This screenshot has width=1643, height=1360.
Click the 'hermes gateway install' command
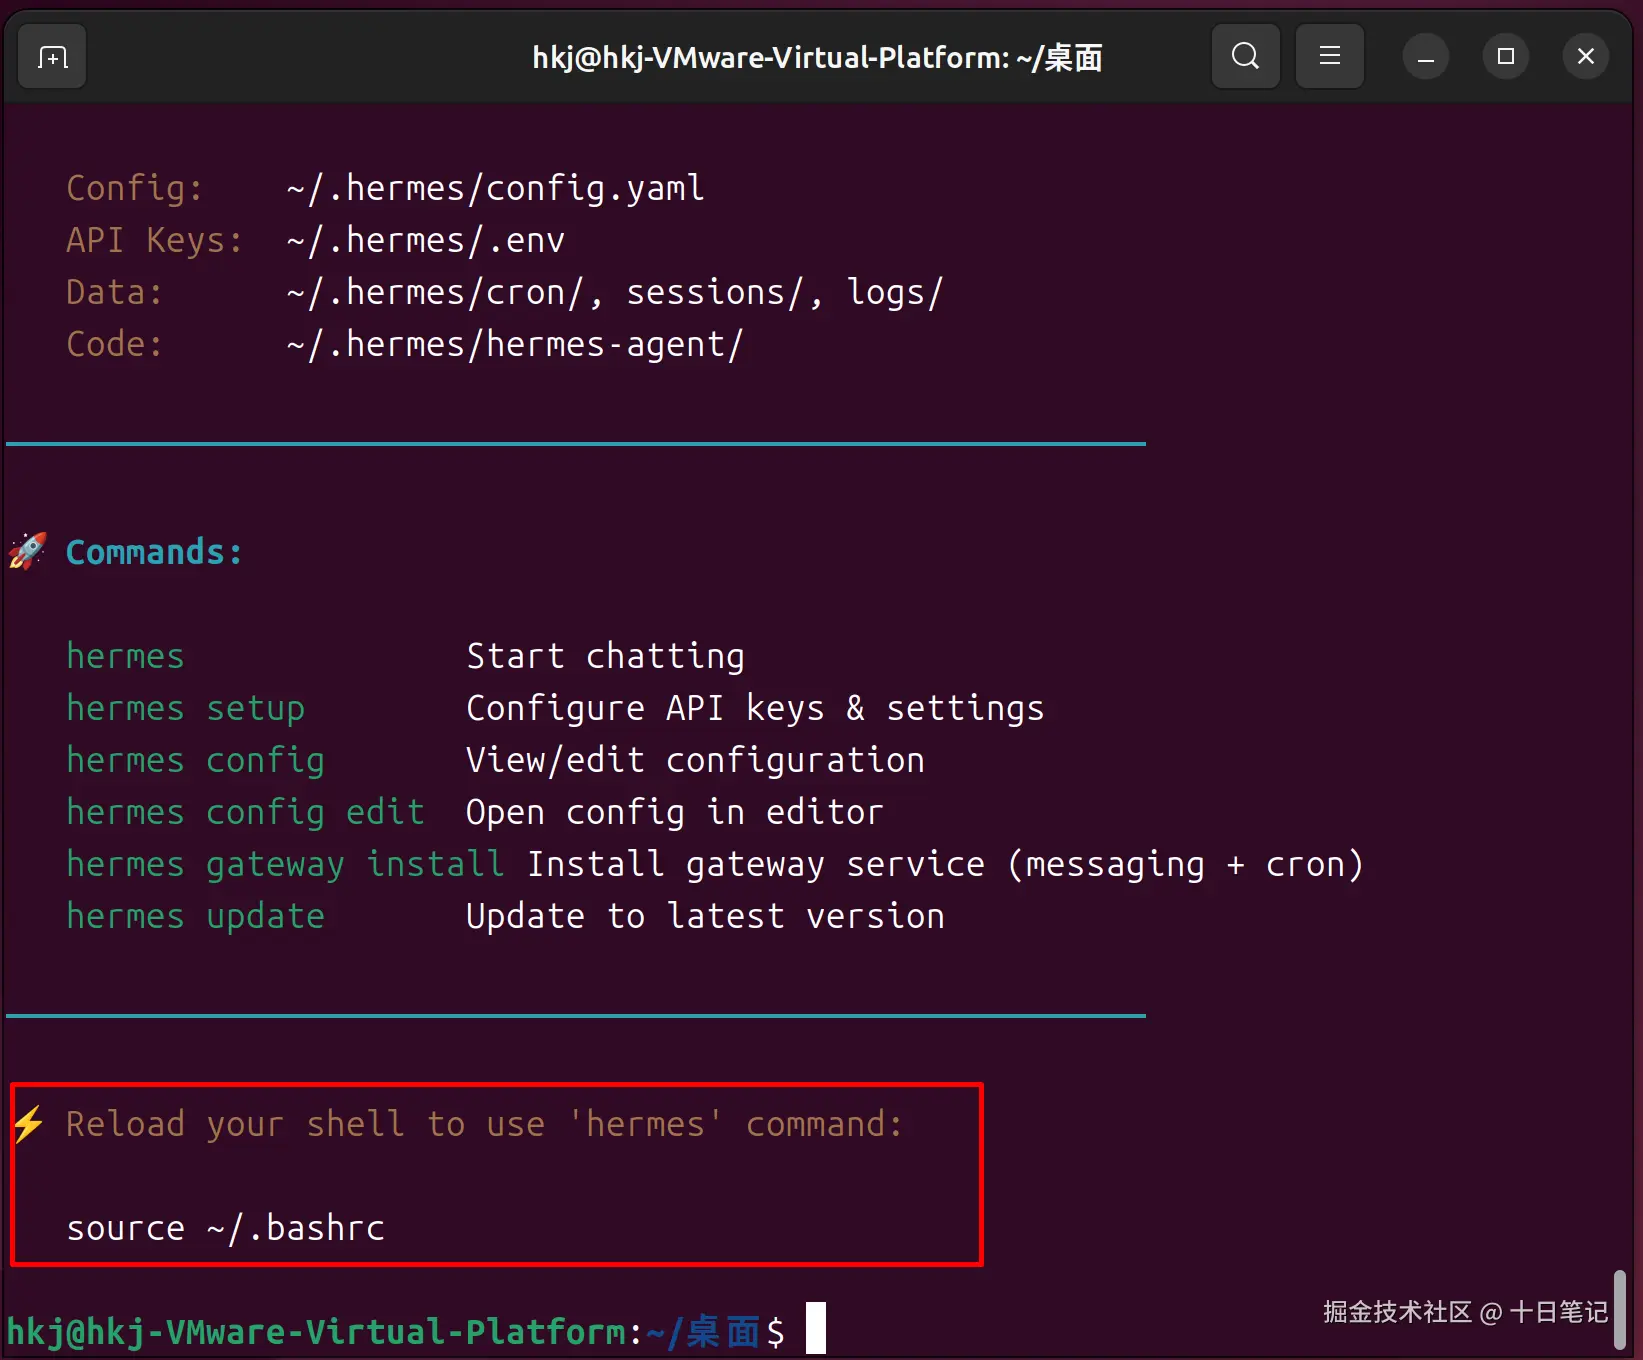point(285,864)
